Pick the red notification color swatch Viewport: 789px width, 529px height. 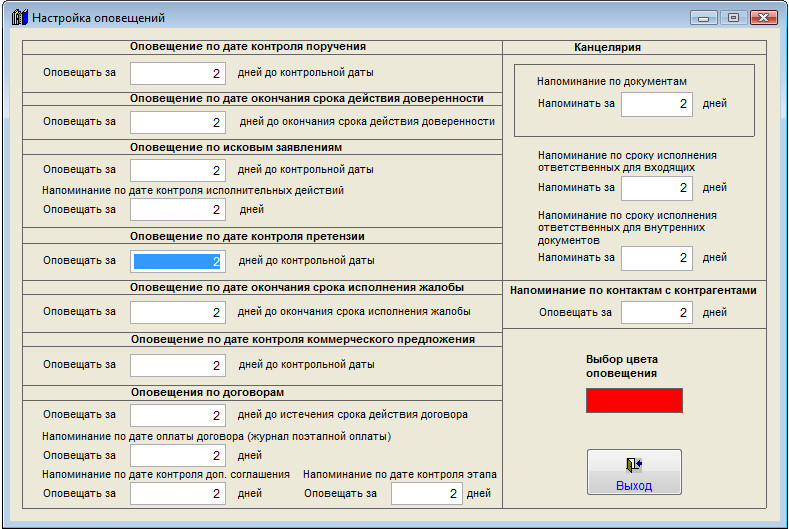click(634, 400)
